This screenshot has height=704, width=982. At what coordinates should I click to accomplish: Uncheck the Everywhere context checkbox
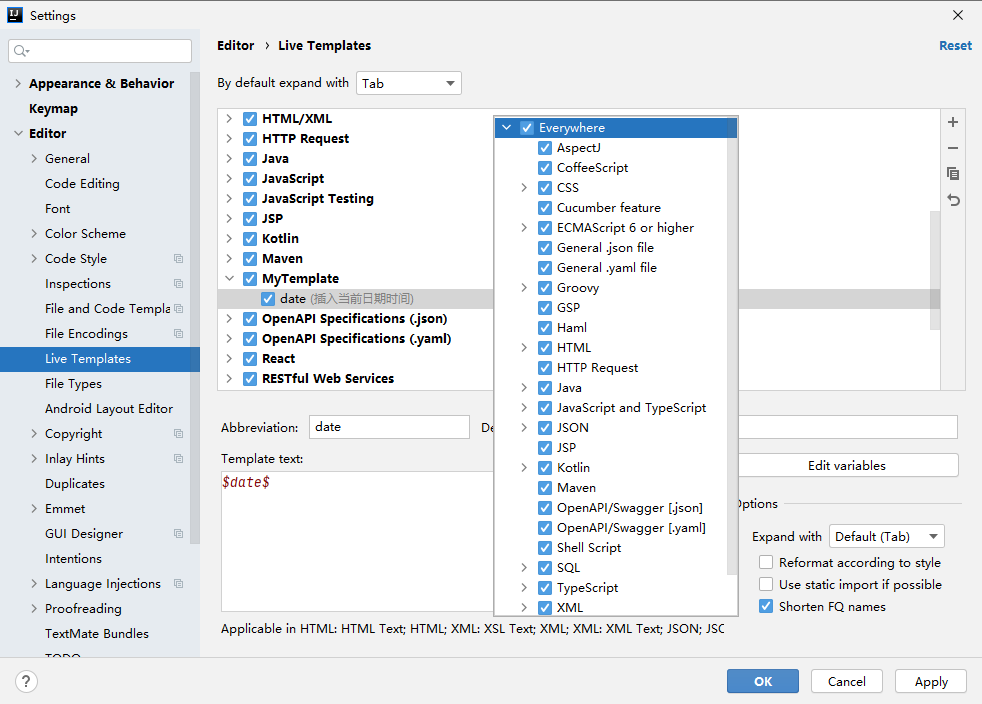(527, 128)
